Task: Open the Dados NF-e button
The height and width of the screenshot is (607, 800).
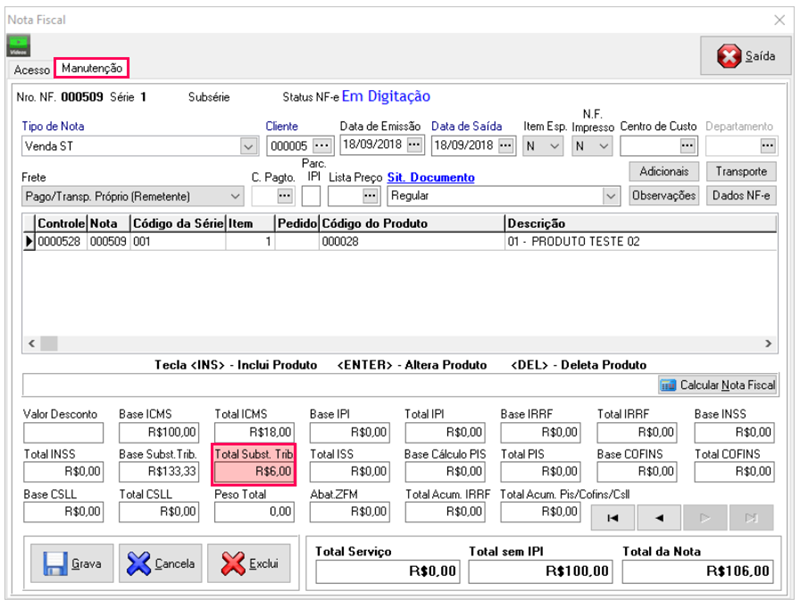Action: [x=741, y=196]
